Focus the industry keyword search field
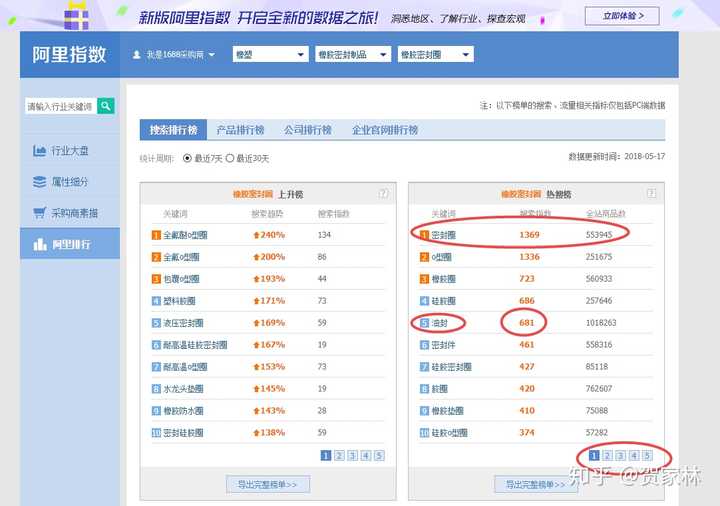 (61, 106)
